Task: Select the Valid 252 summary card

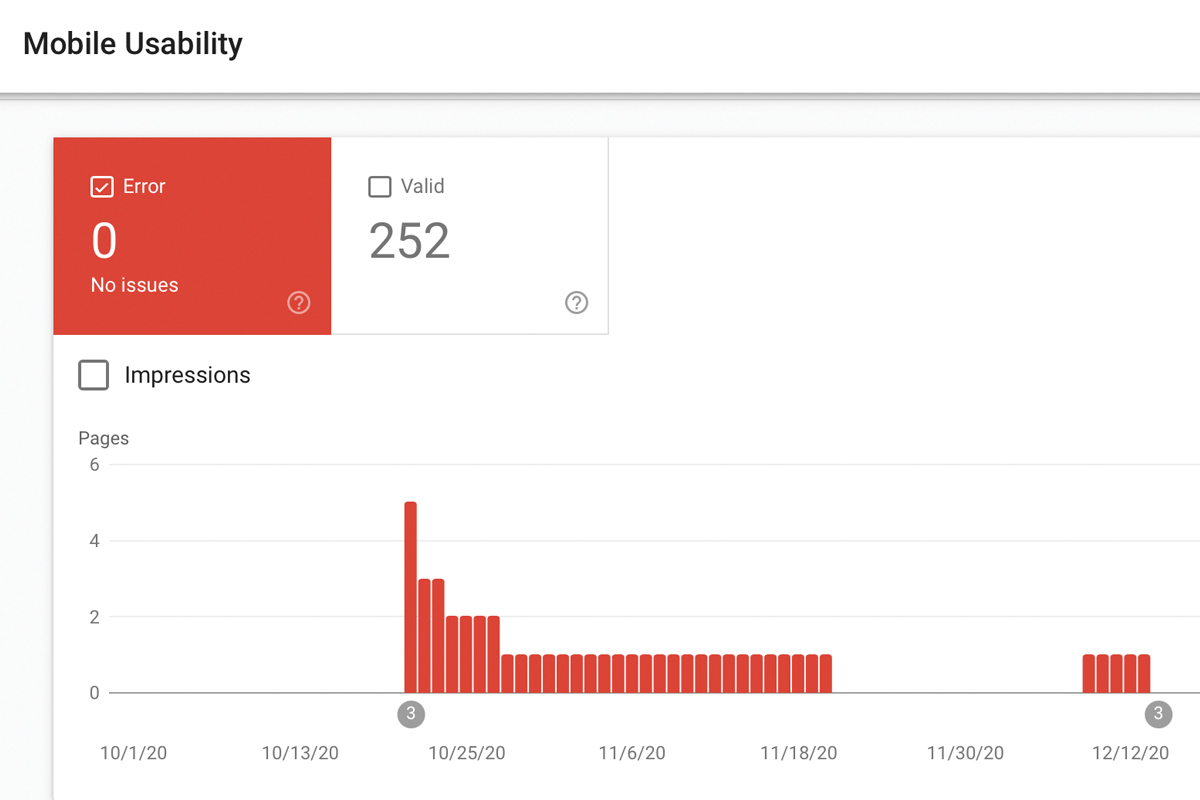Action: 469,236
